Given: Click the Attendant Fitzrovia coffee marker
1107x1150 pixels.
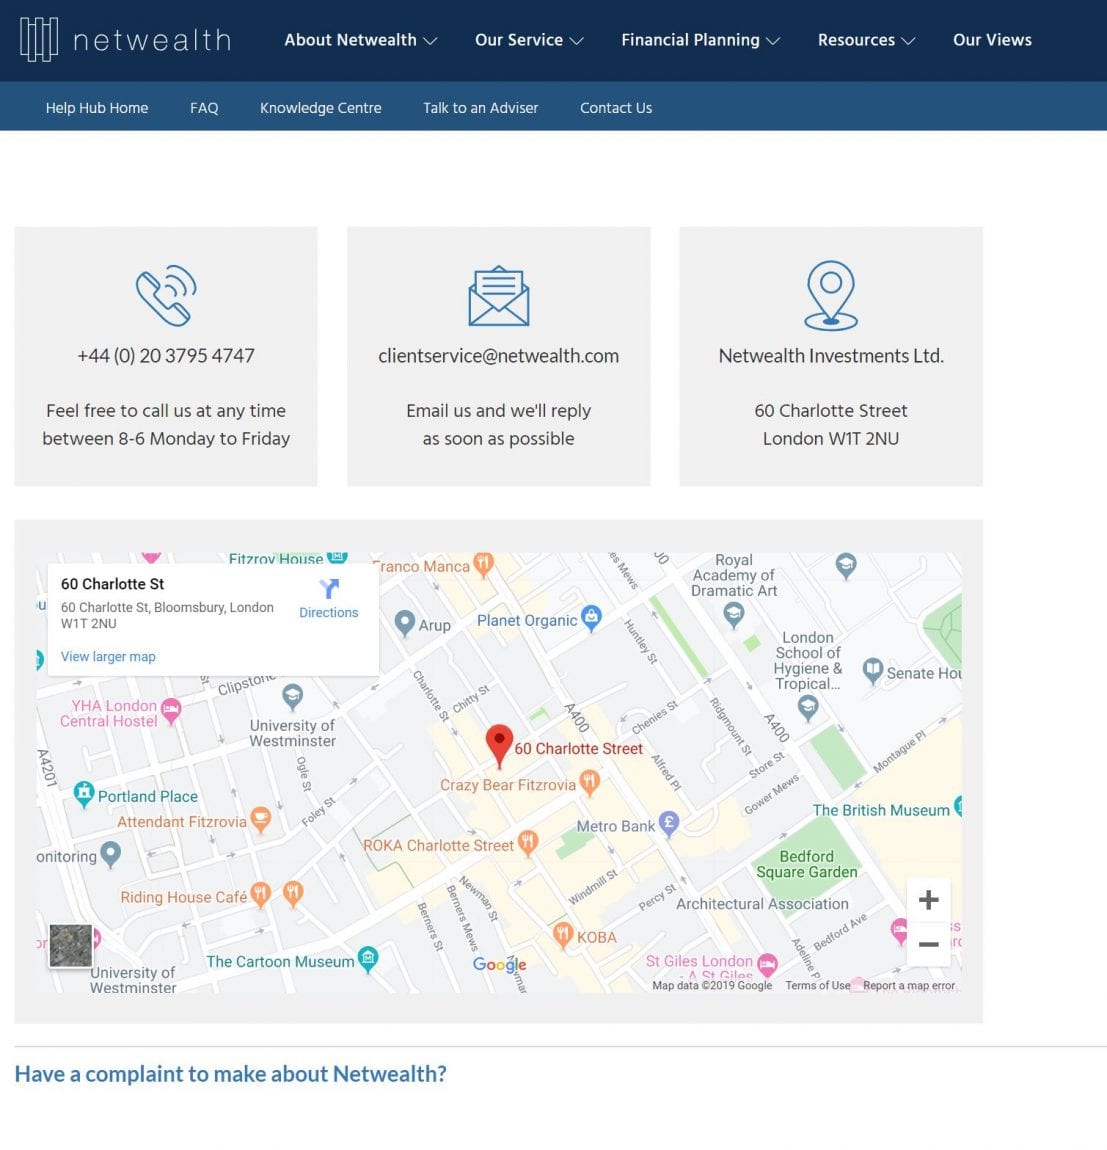Looking at the screenshot, I should pyautogui.click(x=260, y=819).
